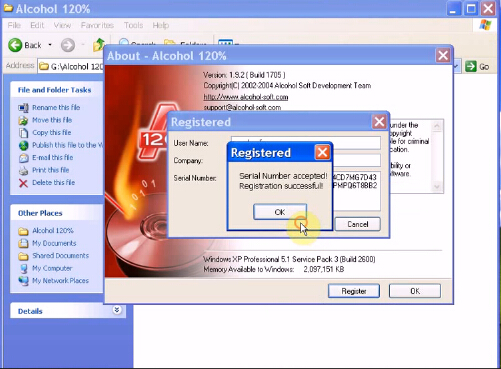The width and height of the screenshot is (501, 369).
Task: Select Rename this file link
Action: 56,107
